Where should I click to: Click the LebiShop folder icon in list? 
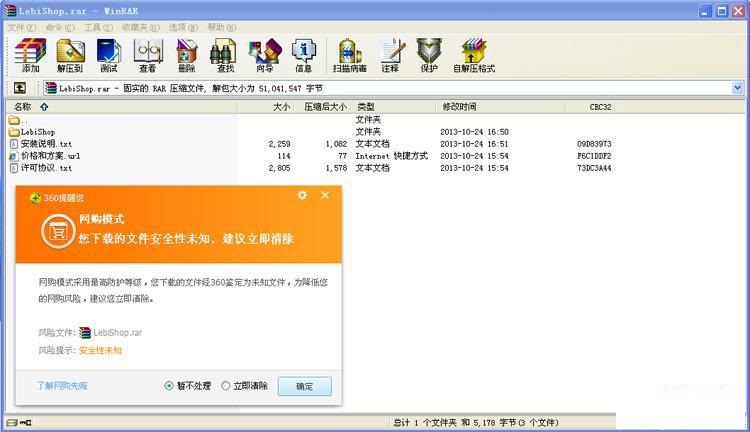(14, 132)
